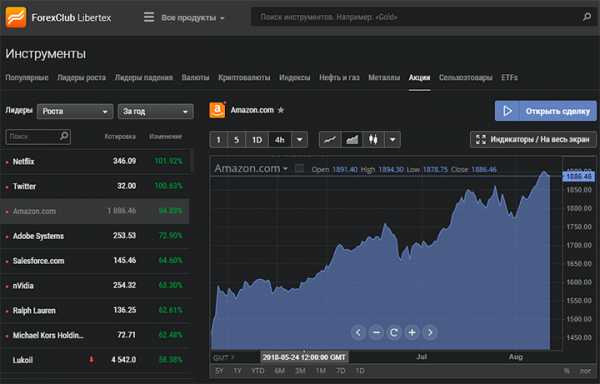The width and height of the screenshot is (600, 384).
Task: Toggle the log scale at the chart bottom
Action: click(x=585, y=371)
